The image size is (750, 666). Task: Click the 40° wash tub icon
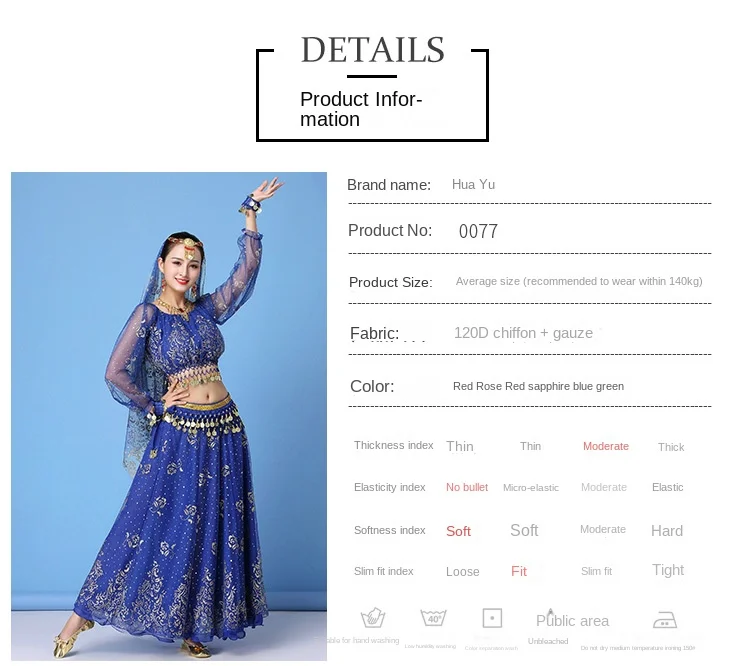(x=433, y=618)
